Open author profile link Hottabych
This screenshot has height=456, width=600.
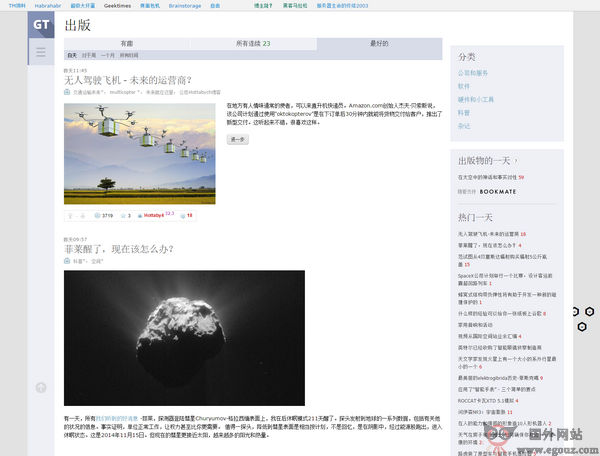tap(154, 216)
